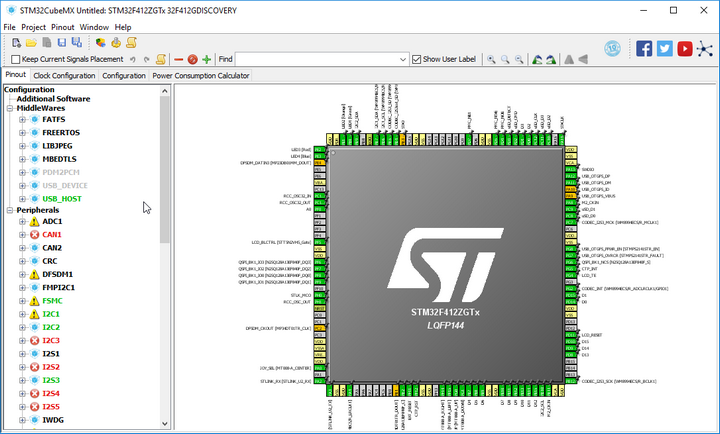Click the best-fit magnifier icon
Screen dimensions: 720x434
505,59
